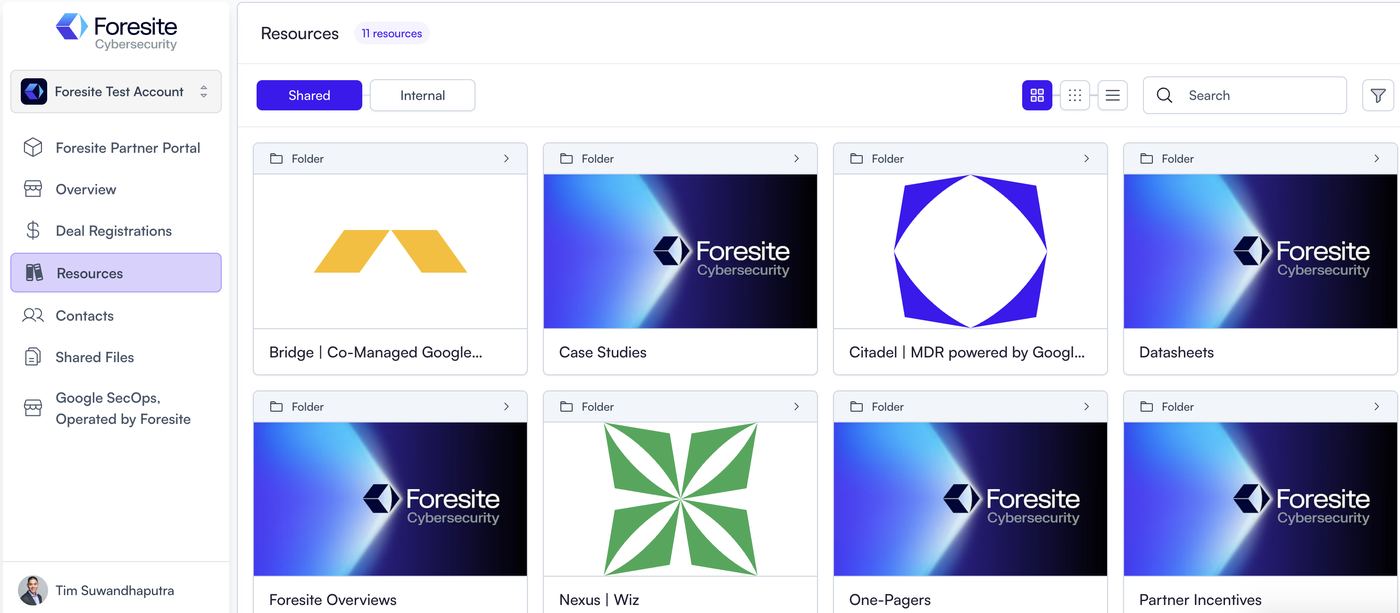Click the 11 resources badge
This screenshot has width=1400, height=613.
click(392, 34)
